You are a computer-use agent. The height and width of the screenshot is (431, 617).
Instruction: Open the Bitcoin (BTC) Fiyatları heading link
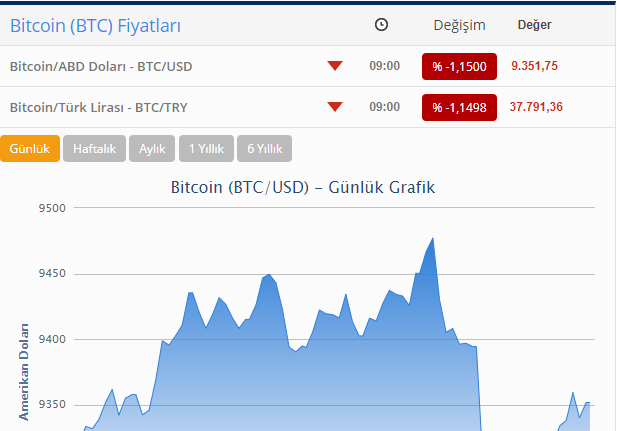pos(95,26)
